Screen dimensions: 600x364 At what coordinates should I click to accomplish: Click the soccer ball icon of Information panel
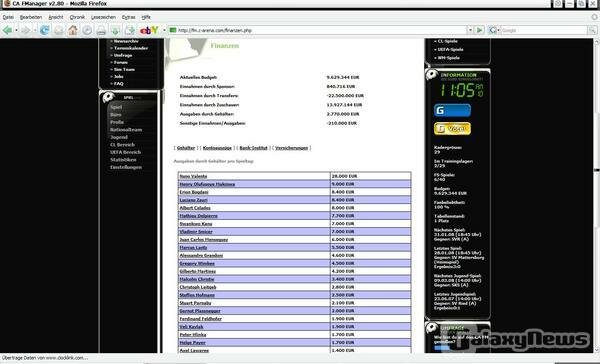[432, 75]
